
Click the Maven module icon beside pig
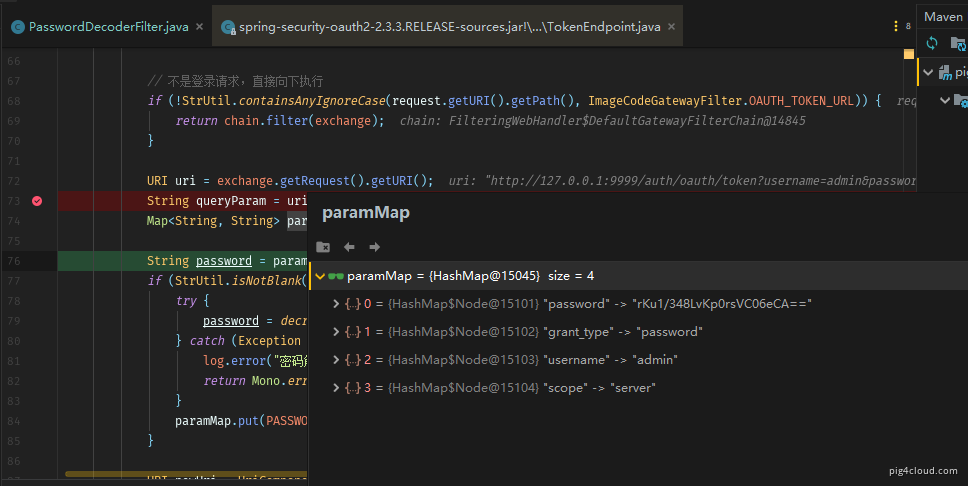click(945, 72)
